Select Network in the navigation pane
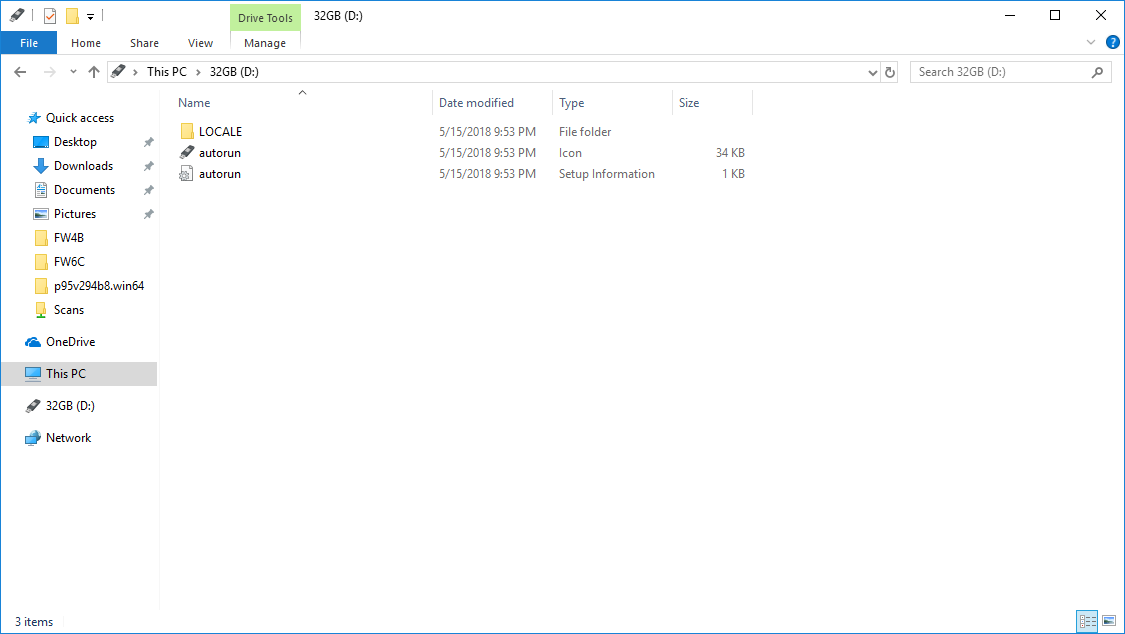The image size is (1125, 634). (68, 437)
